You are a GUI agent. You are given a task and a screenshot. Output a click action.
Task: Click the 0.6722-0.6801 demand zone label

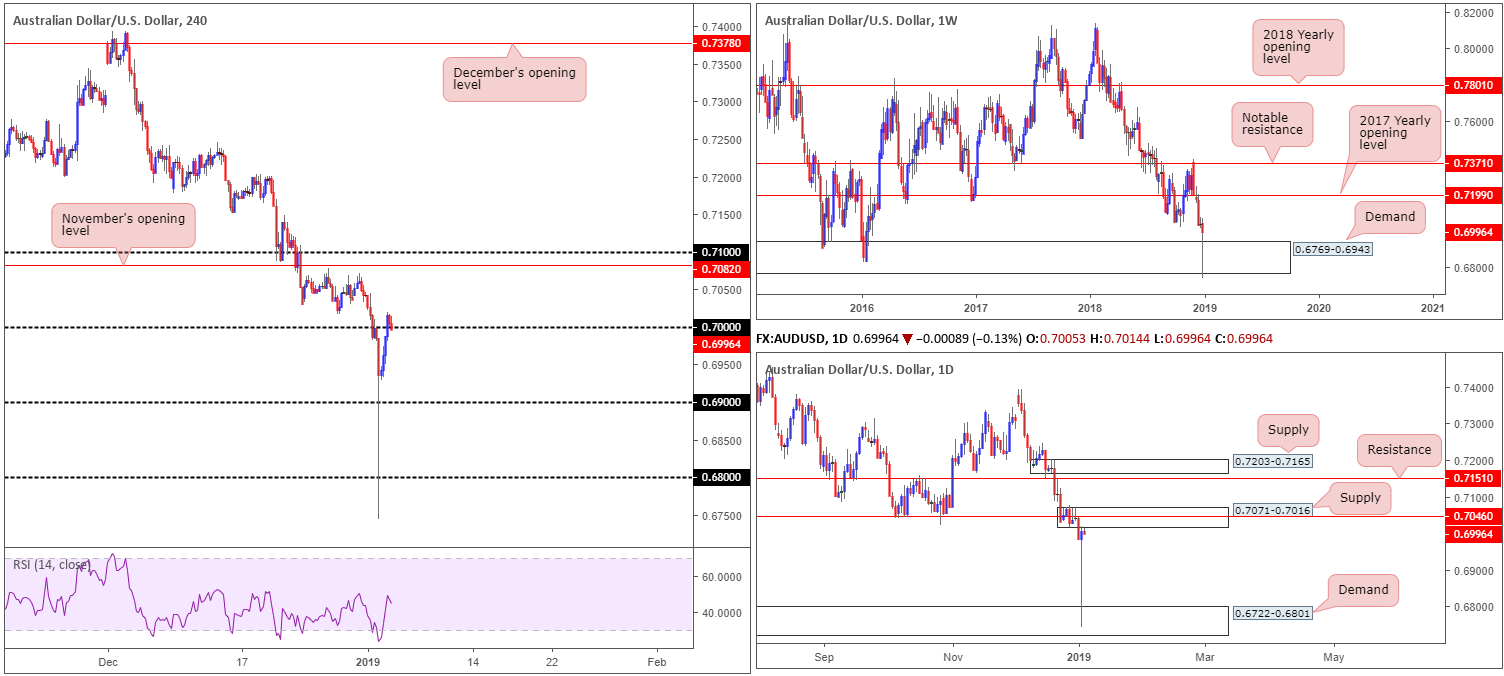tap(1272, 613)
